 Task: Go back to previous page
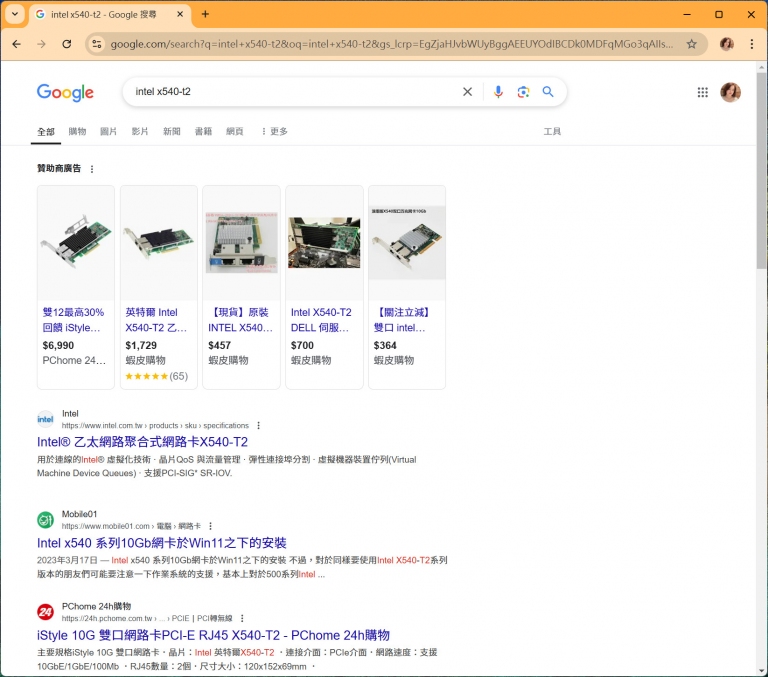point(17,44)
